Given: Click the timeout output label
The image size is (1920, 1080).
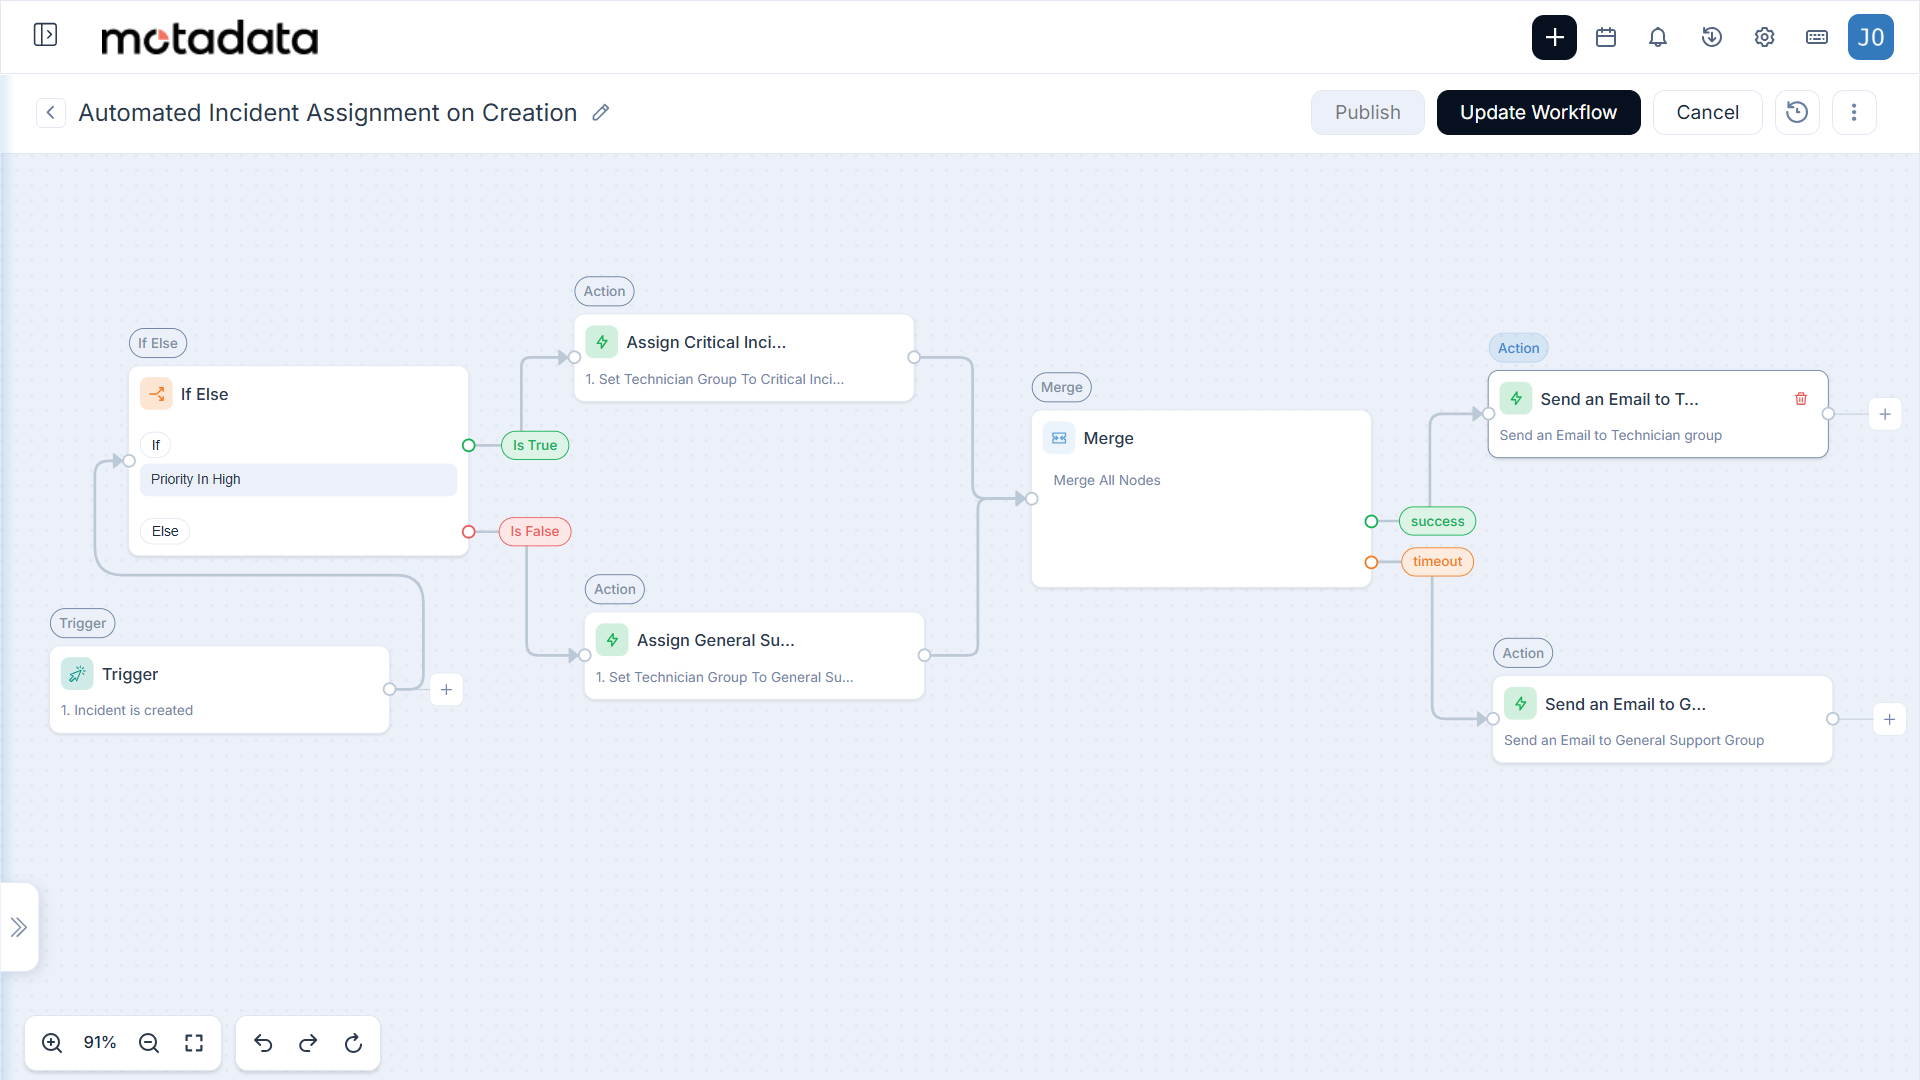Looking at the screenshot, I should 1437,561.
